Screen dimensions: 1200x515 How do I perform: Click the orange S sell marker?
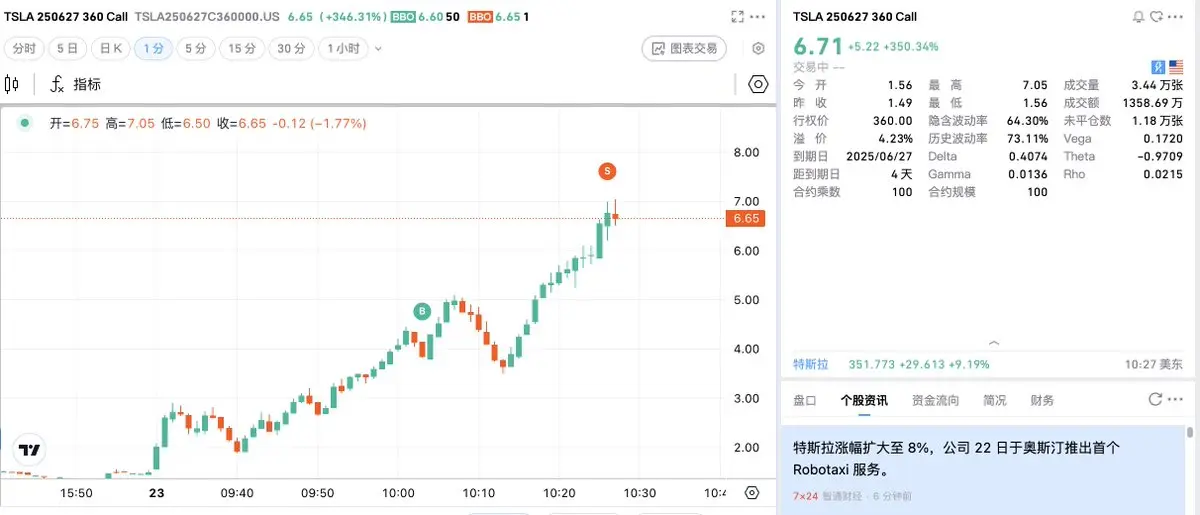pyautogui.click(x=607, y=171)
